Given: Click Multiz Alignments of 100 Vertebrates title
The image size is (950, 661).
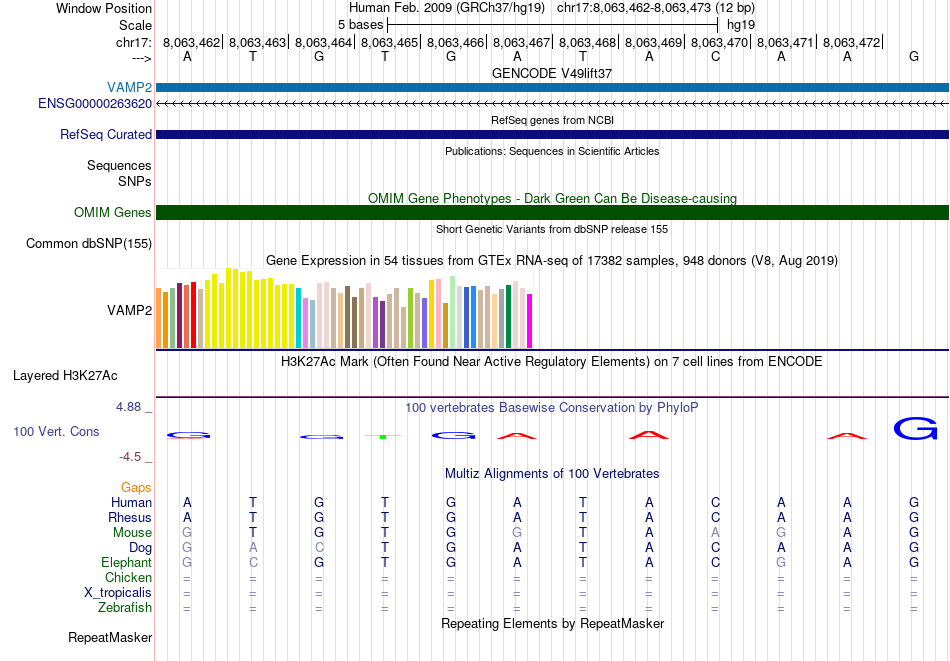Looking at the screenshot, I should [x=552, y=474].
